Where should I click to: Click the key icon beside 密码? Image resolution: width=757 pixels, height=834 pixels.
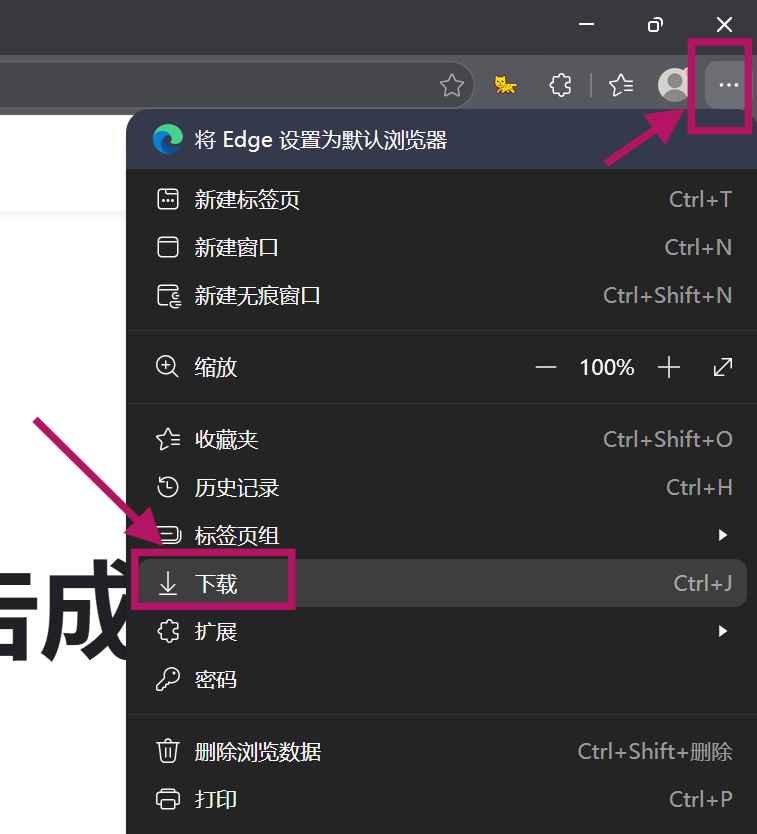click(168, 679)
